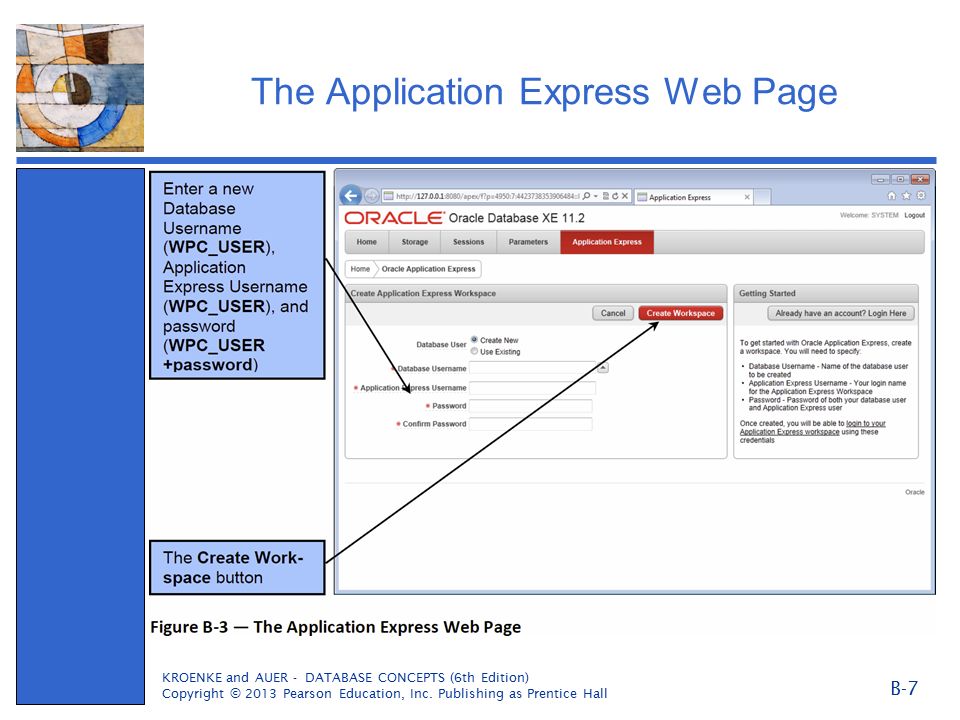Click the Confirm Password input field

530,424
